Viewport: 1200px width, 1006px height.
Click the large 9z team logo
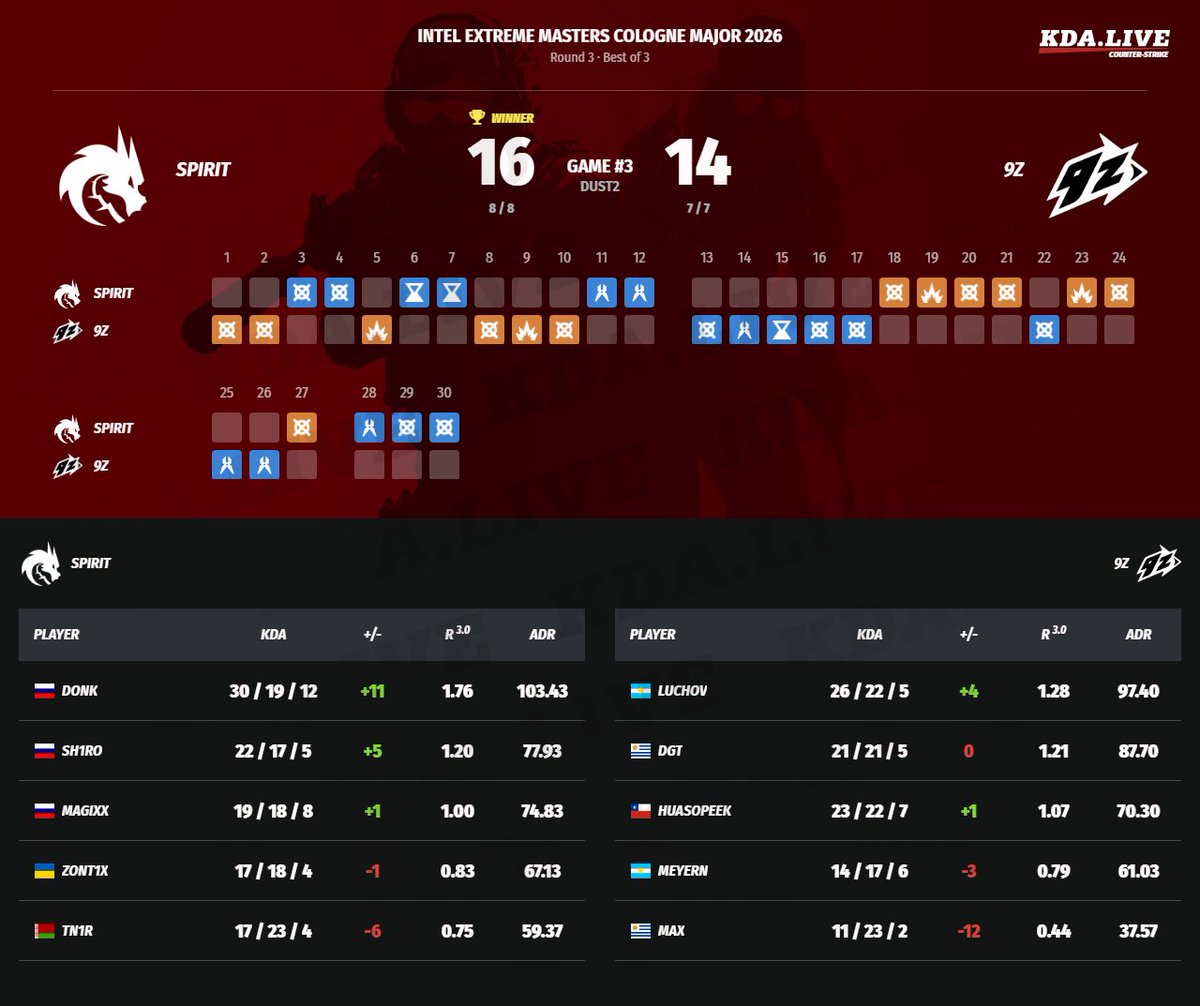1097,176
